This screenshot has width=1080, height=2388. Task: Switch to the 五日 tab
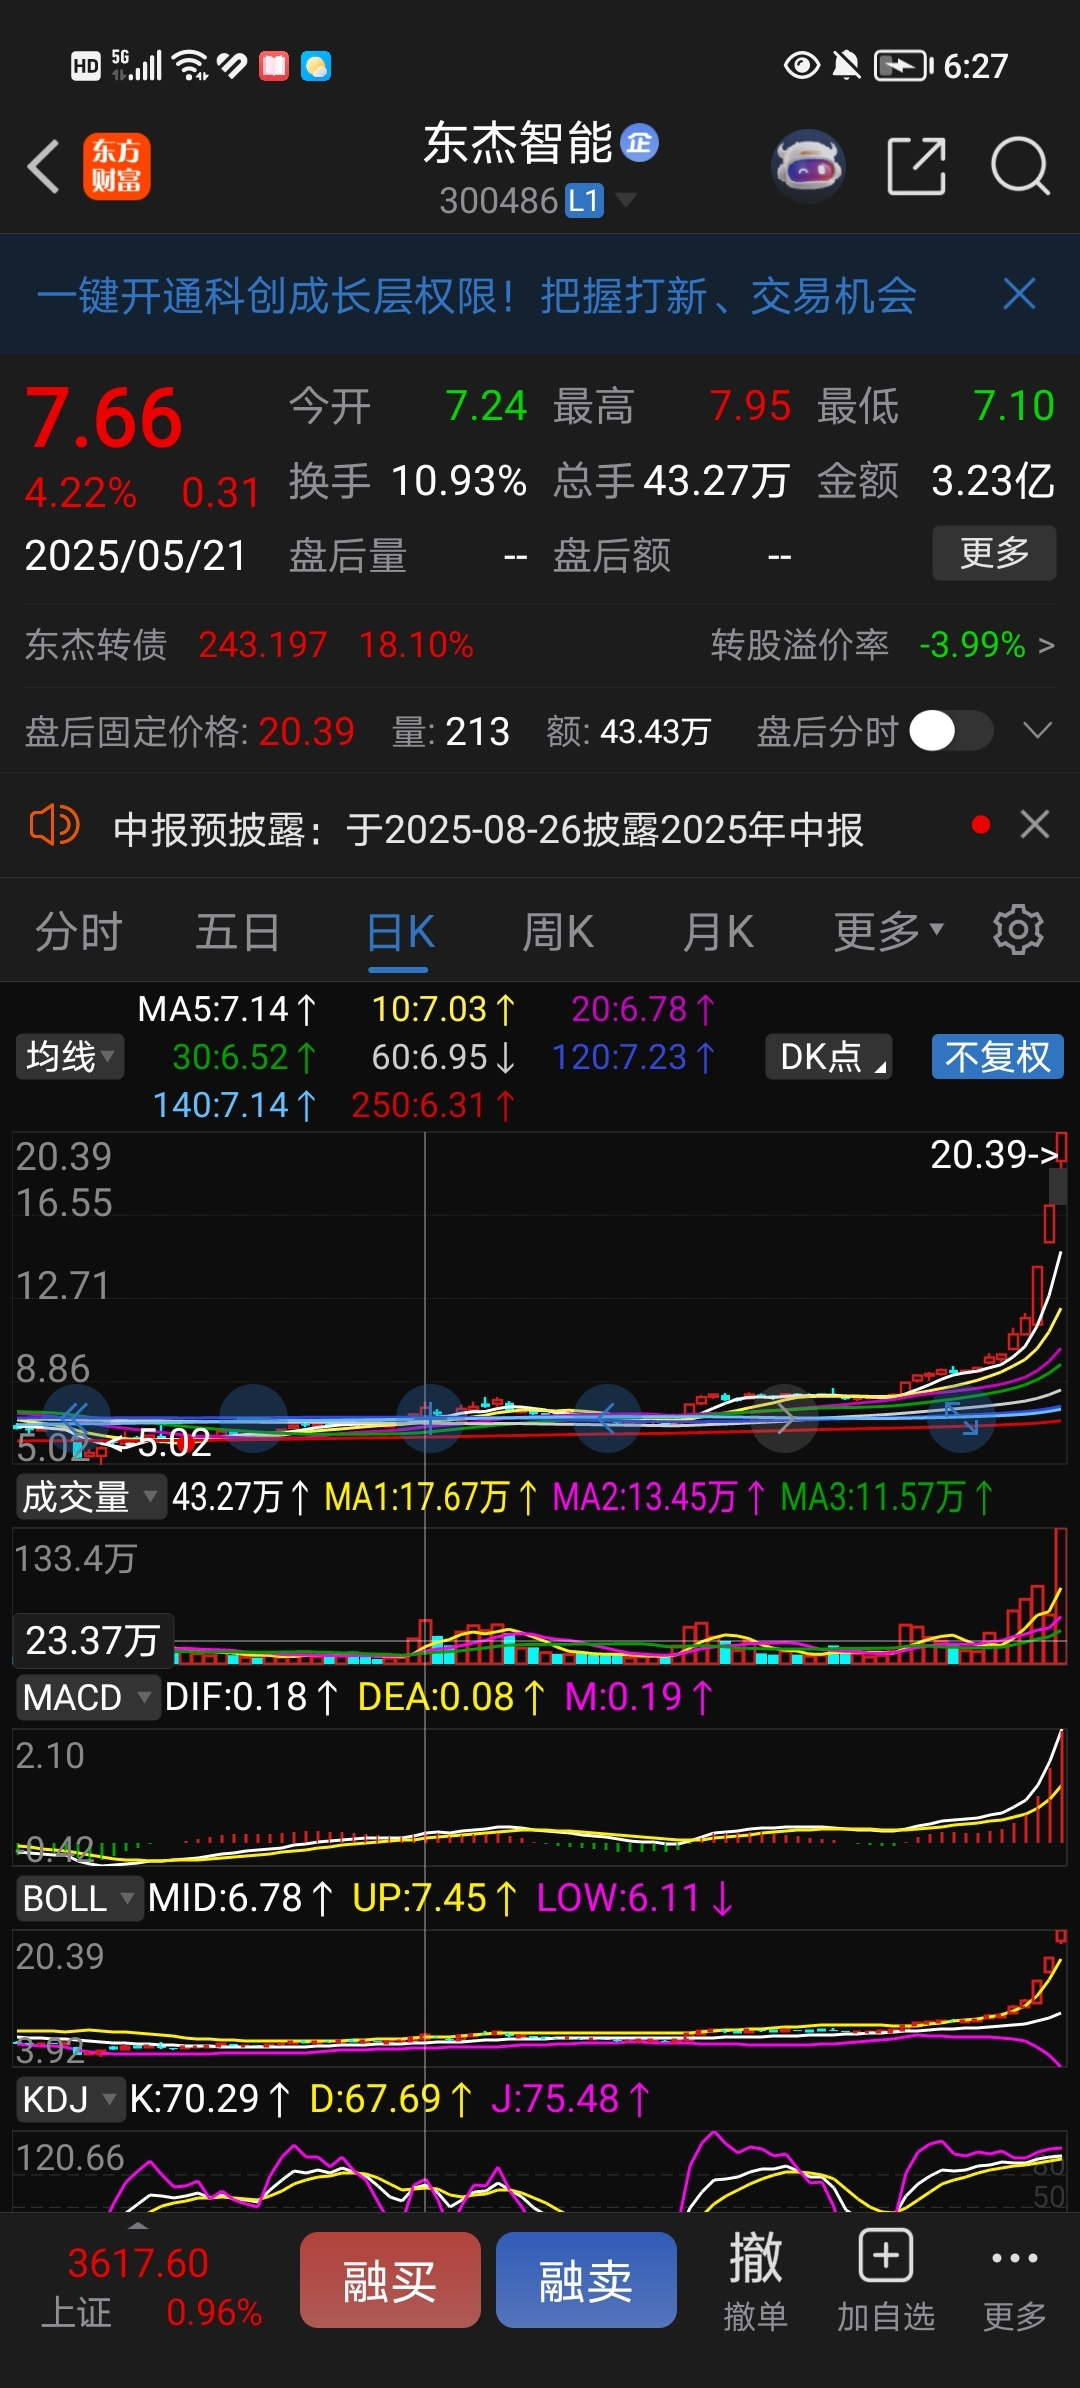point(238,932)
